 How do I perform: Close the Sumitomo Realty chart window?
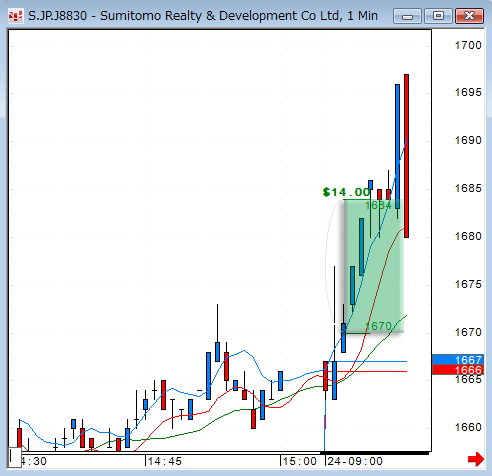coord(469,16)
